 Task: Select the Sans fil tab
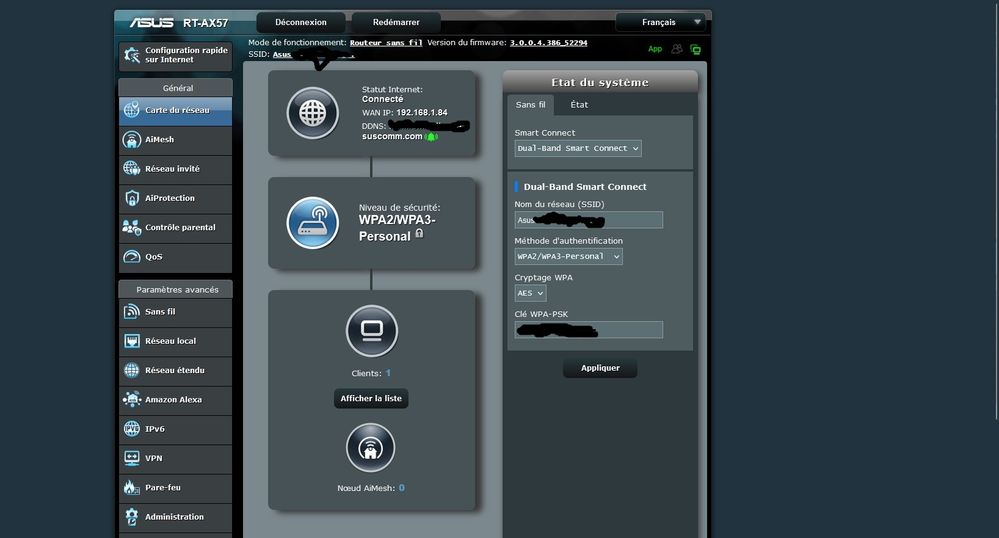click(530, 104)
